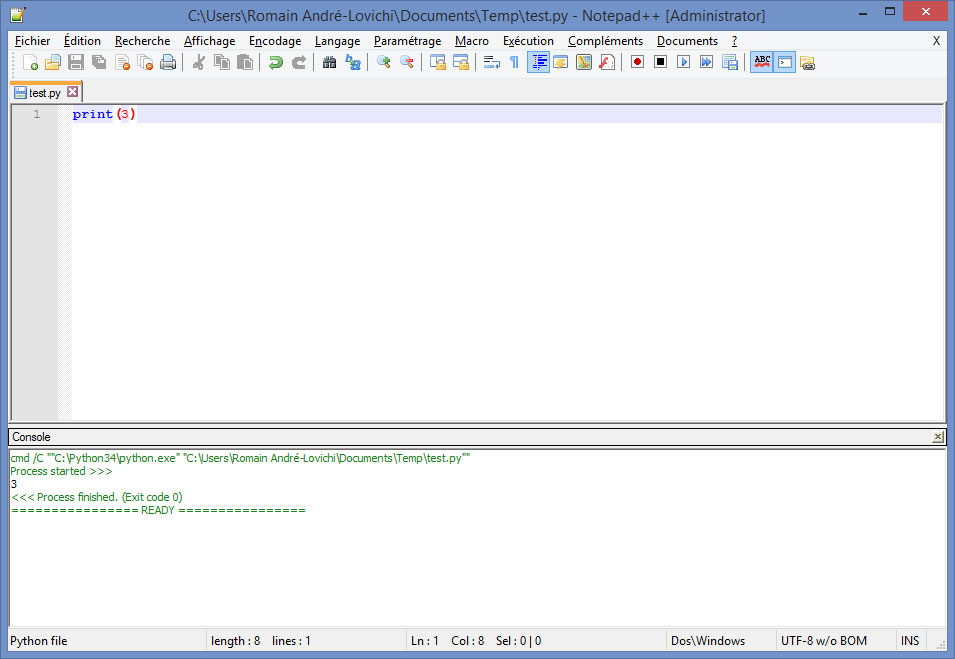The height and width of the screenshot is (659, 955).
Task: Toggle the NppExec console window icon
Action: pyautogui.click(x=784, y=62)
